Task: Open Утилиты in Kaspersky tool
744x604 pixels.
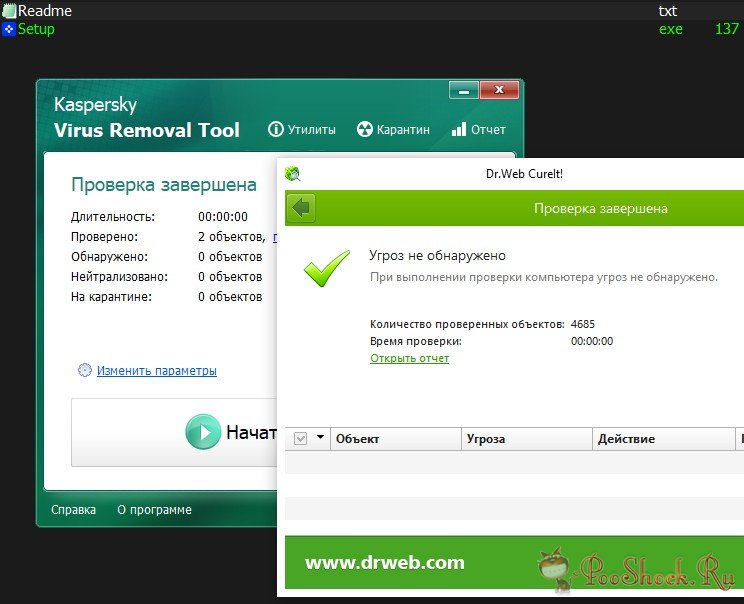Action: coord(302,129)
